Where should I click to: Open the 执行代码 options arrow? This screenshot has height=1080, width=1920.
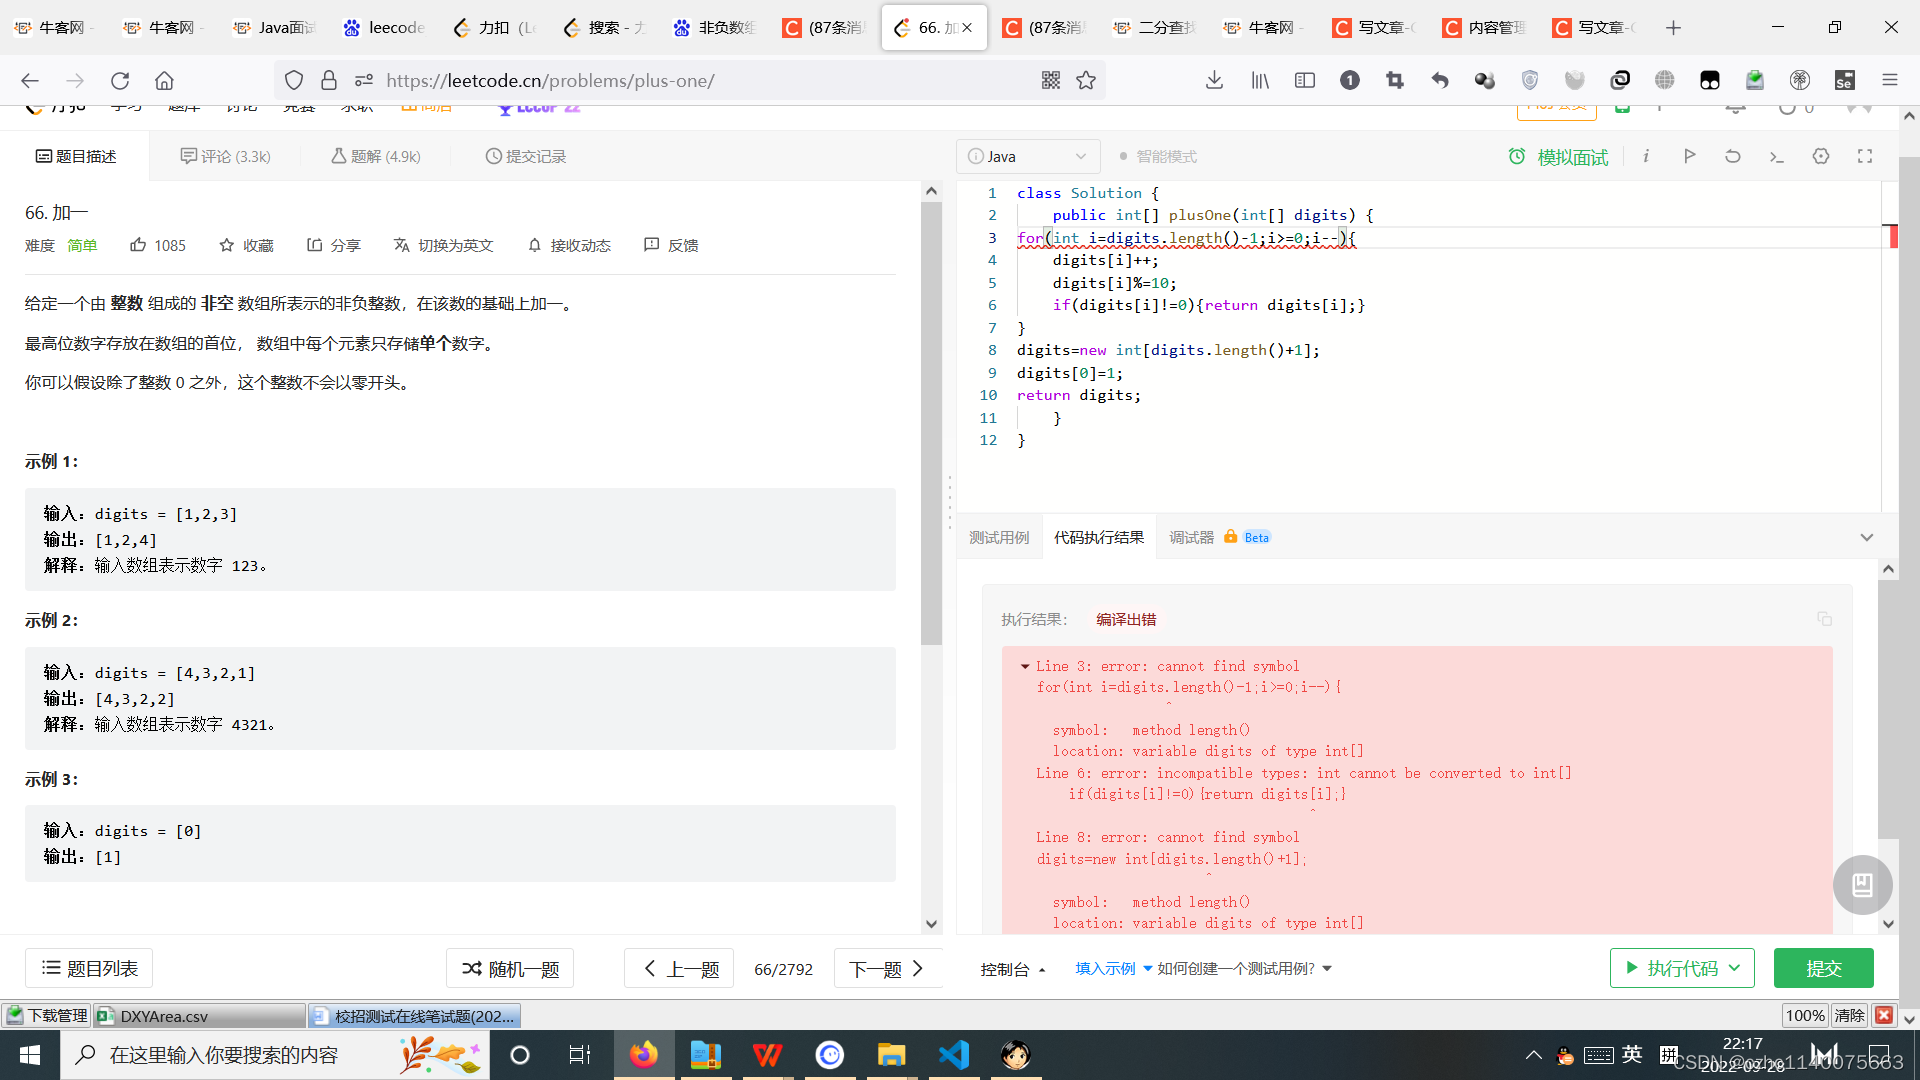pos(1735,968)
